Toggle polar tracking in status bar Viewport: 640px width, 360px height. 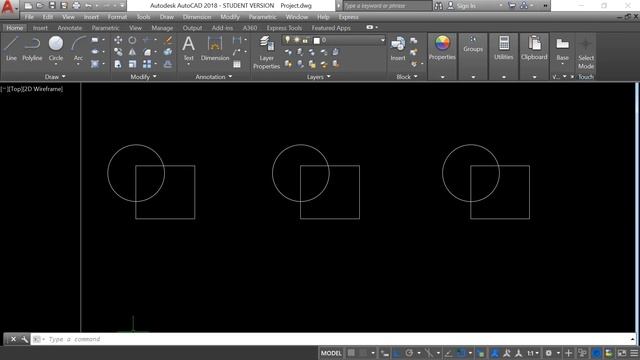[x=409, y=353]
